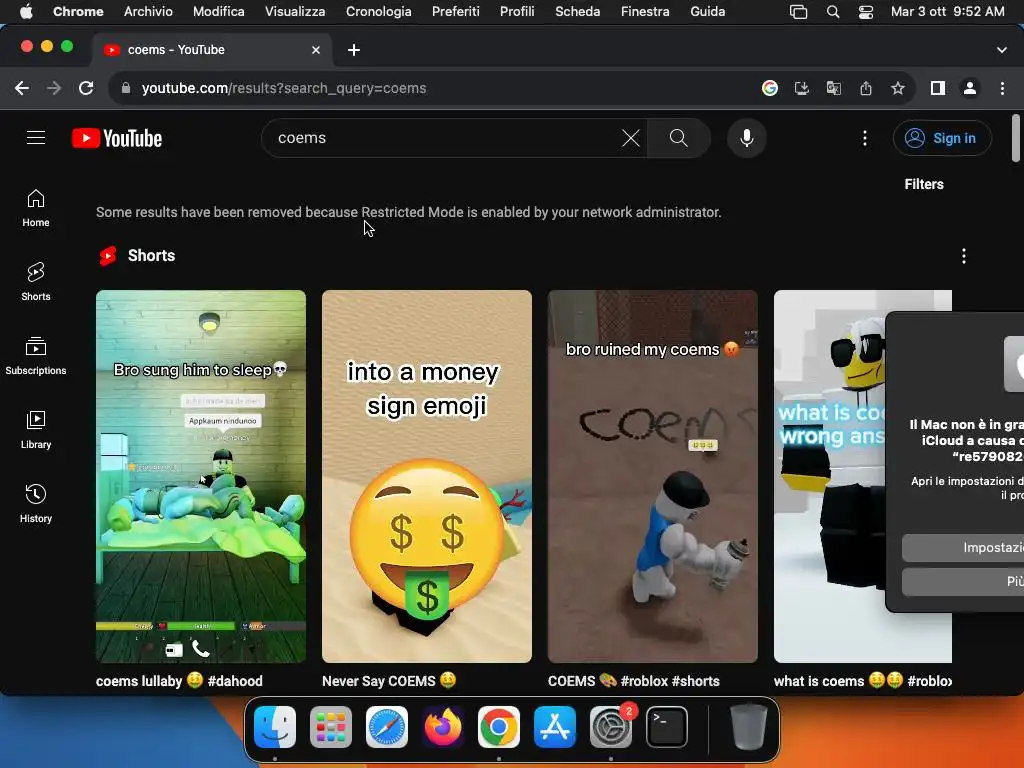1024x768 pixels.
Task: Open 'coems lullaby #dahood' short title
Action: (x=179, y=681)
